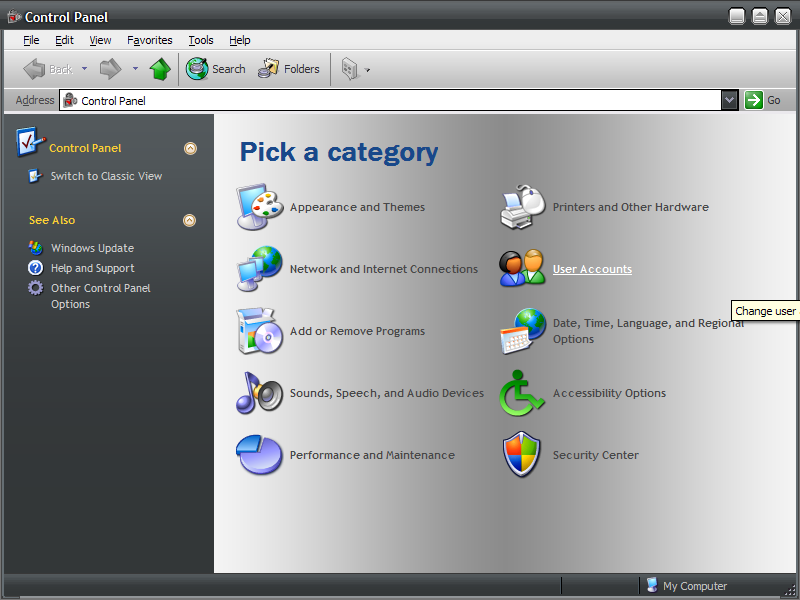This screenshot has width=800, height=600.
Task: Expand the address bar dropdown arrow
Action: (x=730, y=100)
